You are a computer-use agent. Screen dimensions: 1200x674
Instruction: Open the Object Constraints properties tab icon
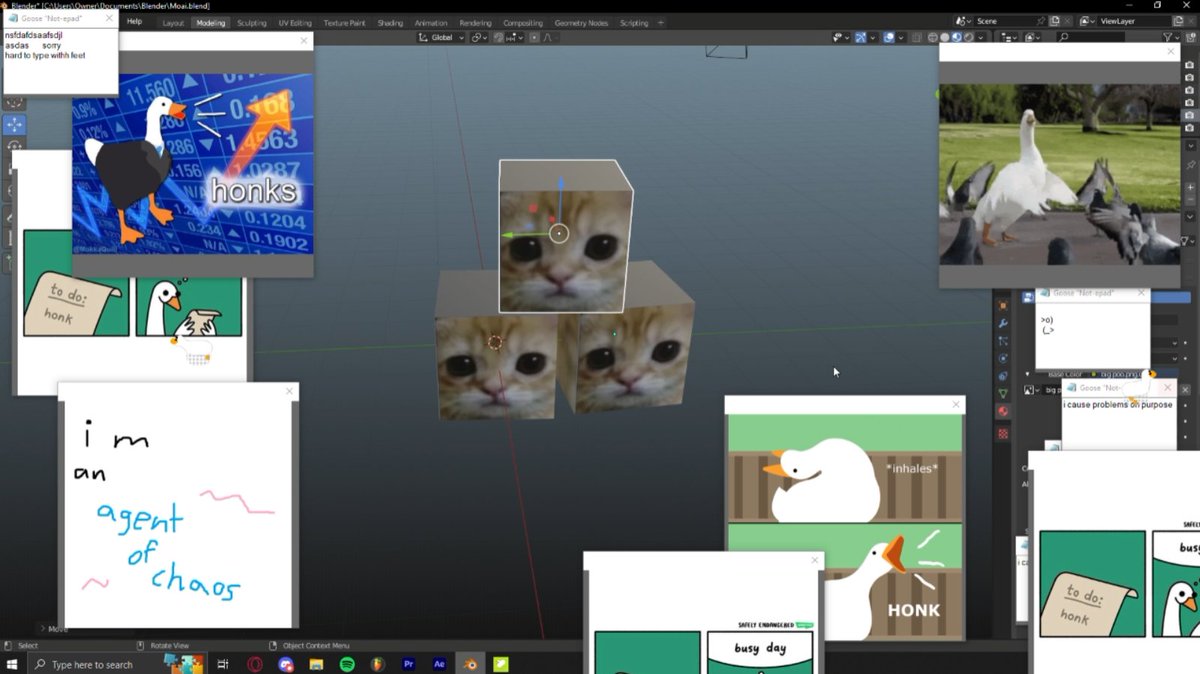tap(1003, 376)
